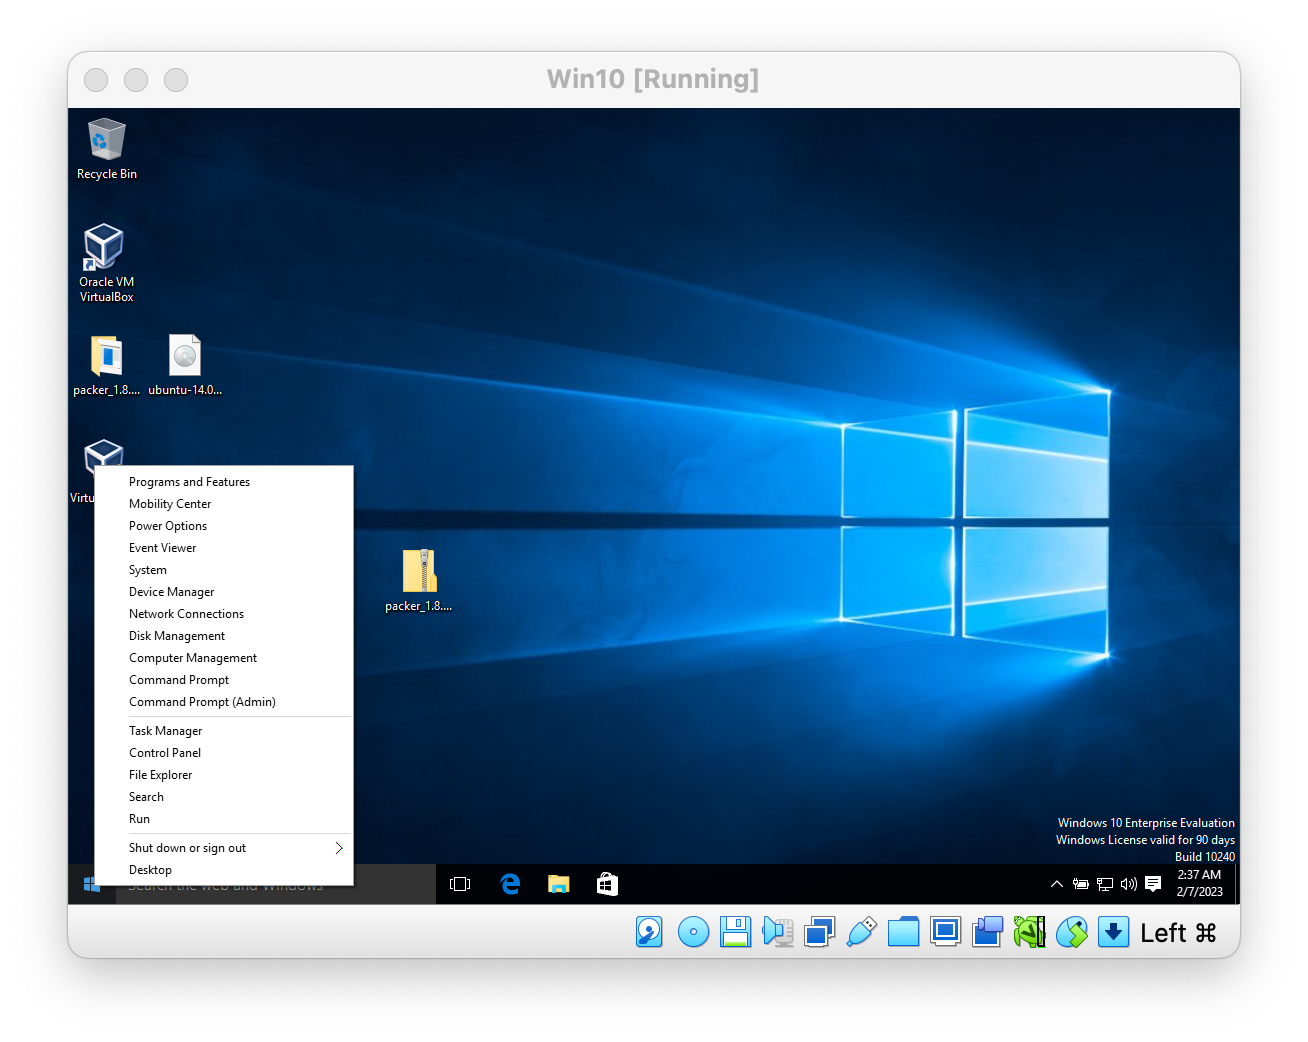Viewport: 1308px width, 1042px height.
Task: Click the taskbar clock showing 2:37 AM
Action: tap(1199, 883)
